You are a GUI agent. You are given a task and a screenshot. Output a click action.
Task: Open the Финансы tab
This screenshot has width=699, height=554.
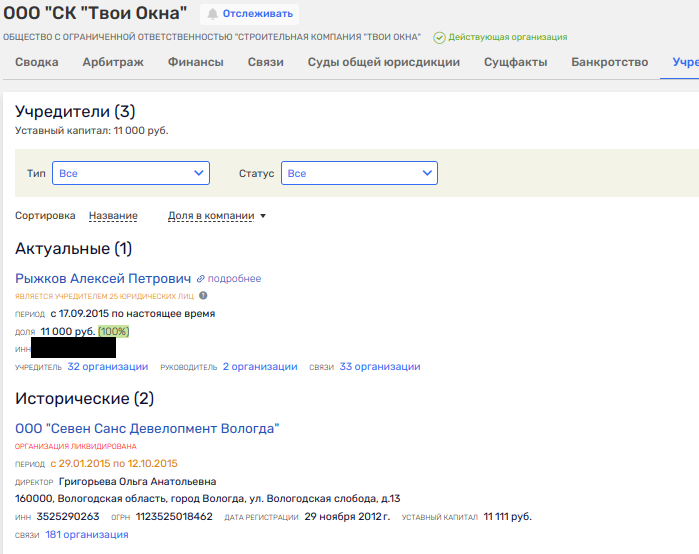click(x=196, y=62)
